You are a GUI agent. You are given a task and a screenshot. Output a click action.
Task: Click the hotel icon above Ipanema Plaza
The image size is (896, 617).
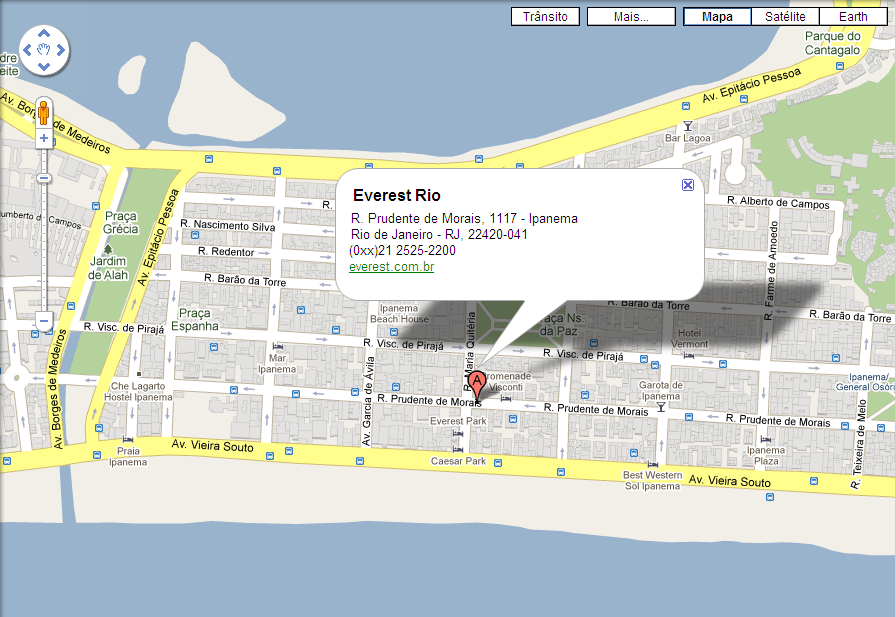(x=766, y=439)
